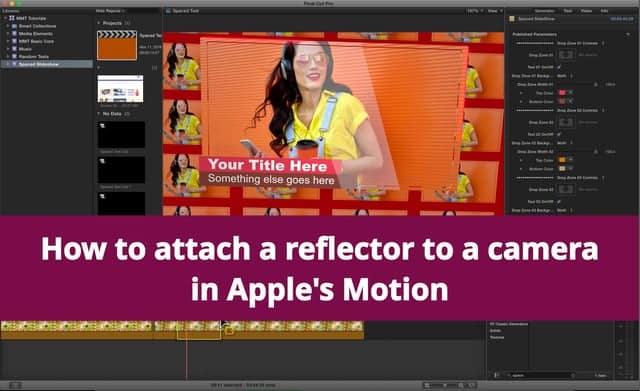
Task: Switch to the Text inspector tab
Action: [568, 11]
